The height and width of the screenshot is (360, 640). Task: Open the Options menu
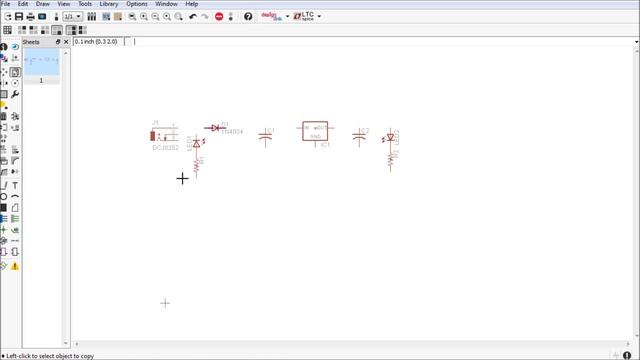click(137, 4)
